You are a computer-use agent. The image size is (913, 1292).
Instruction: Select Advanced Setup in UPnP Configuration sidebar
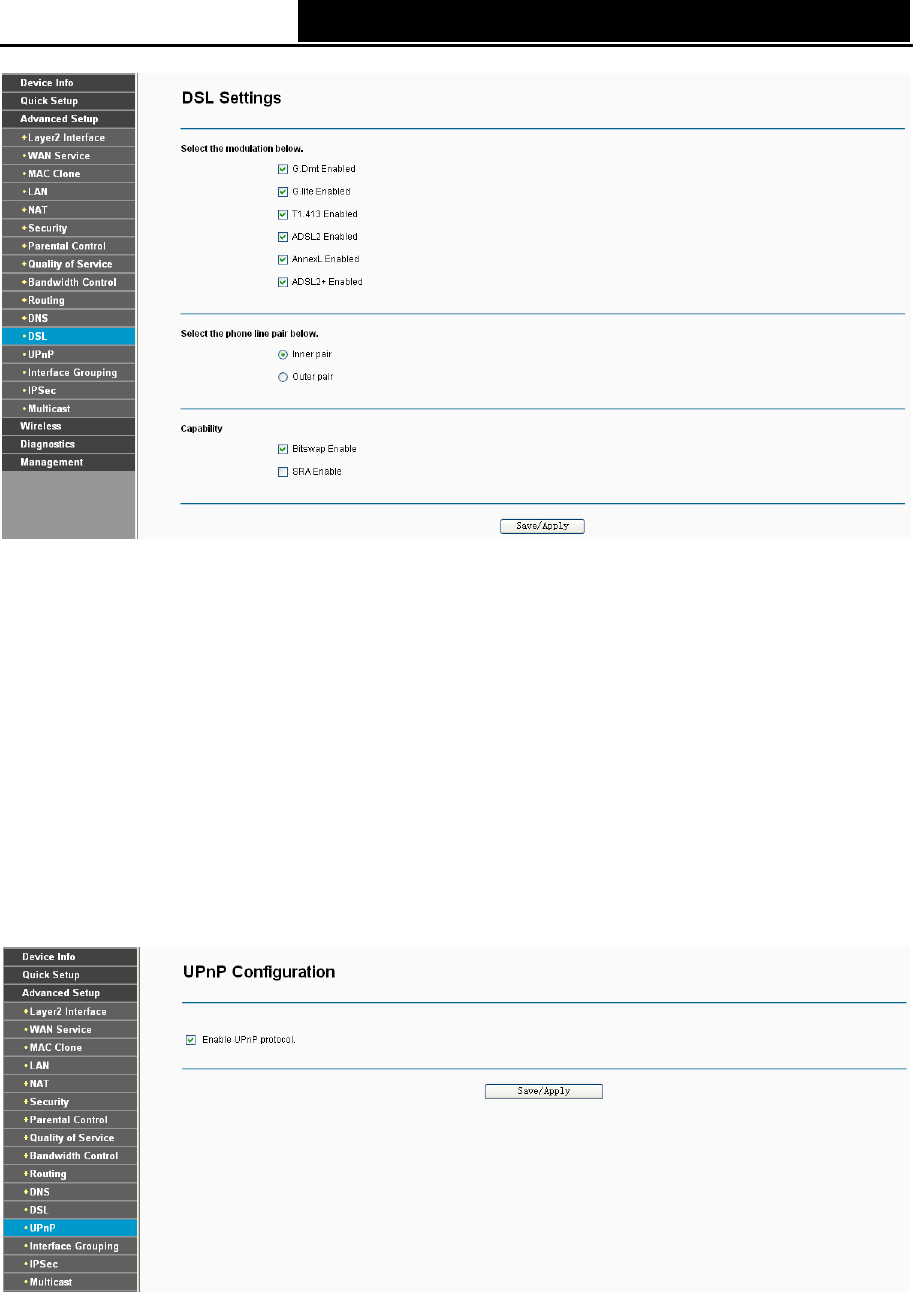pos(68,993)
